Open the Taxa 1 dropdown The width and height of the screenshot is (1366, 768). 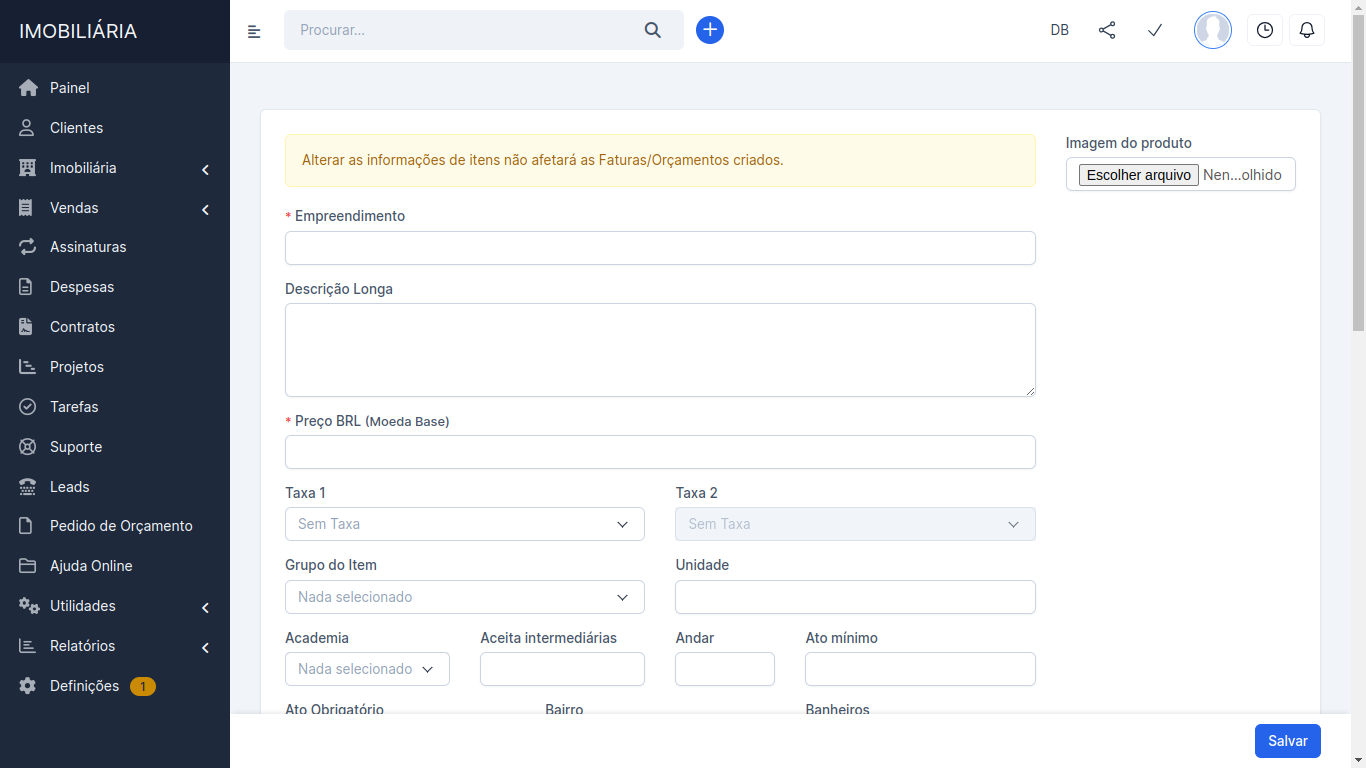[x=464, y=524]
